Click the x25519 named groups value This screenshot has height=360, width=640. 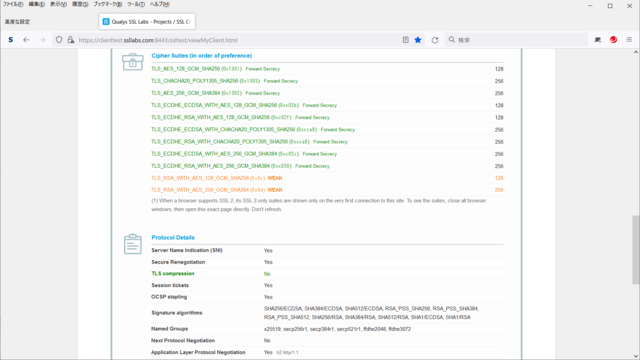click(337, 329)
